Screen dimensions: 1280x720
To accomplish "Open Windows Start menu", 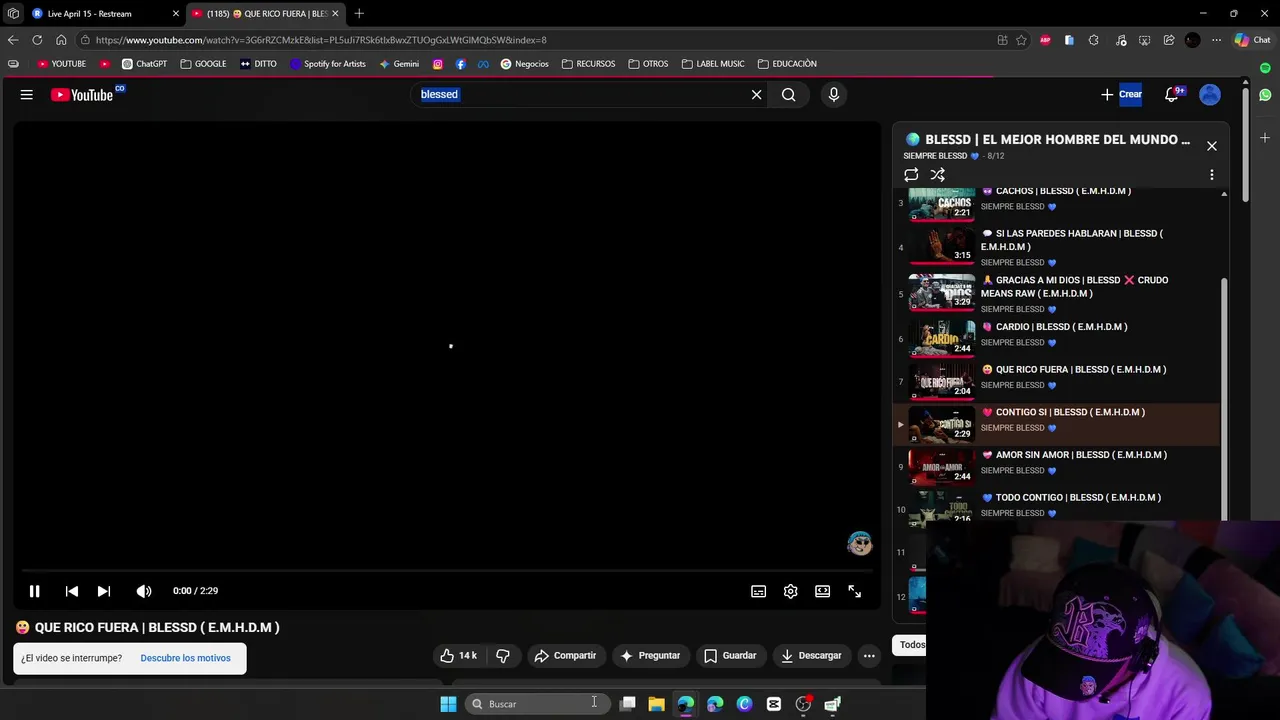I will tap(448, 704).
